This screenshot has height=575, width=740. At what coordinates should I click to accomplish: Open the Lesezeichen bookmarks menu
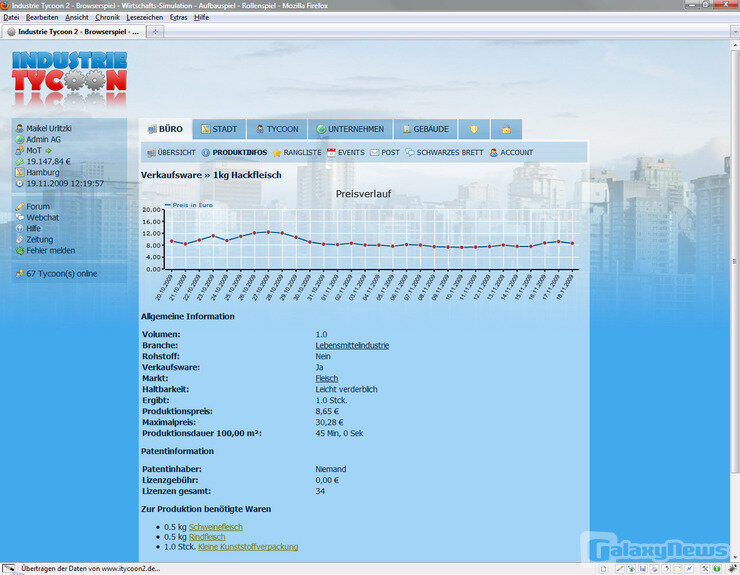tap(144, 17)
